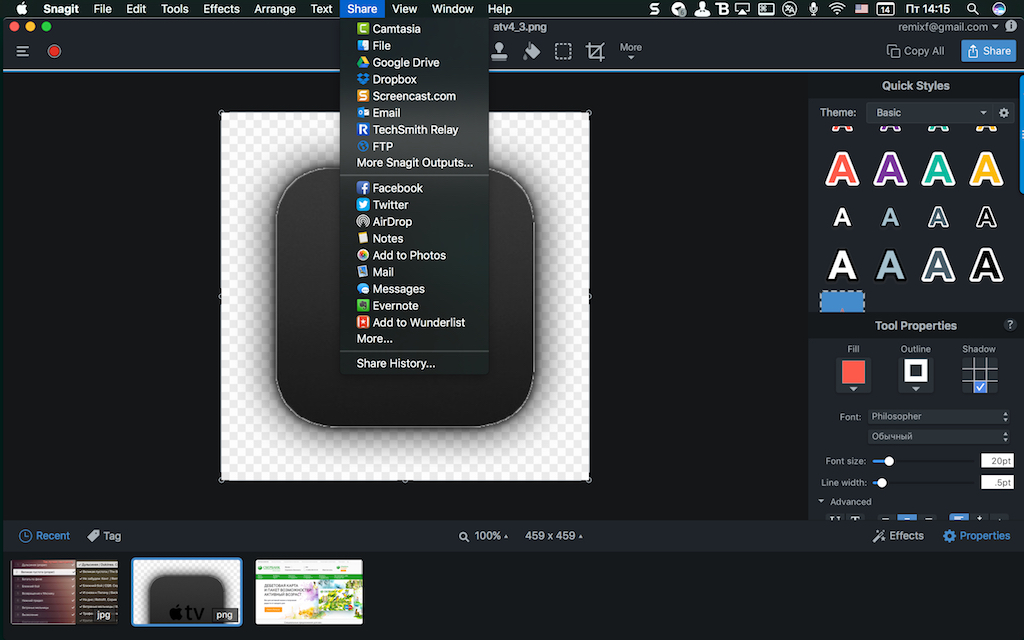Screen dimensions: 1024x640
Task: Click the 20pt font size field
Action: [997, 460]
